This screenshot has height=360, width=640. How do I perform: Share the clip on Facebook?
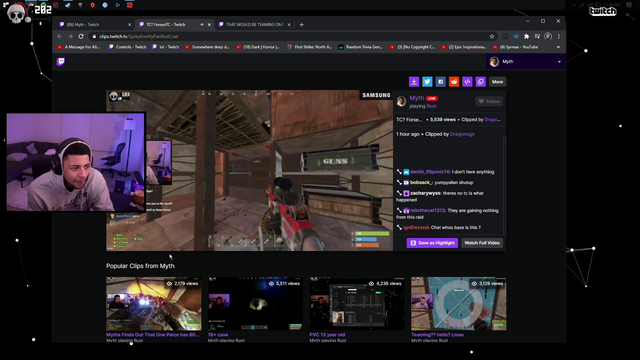click(x=440, y=82)
